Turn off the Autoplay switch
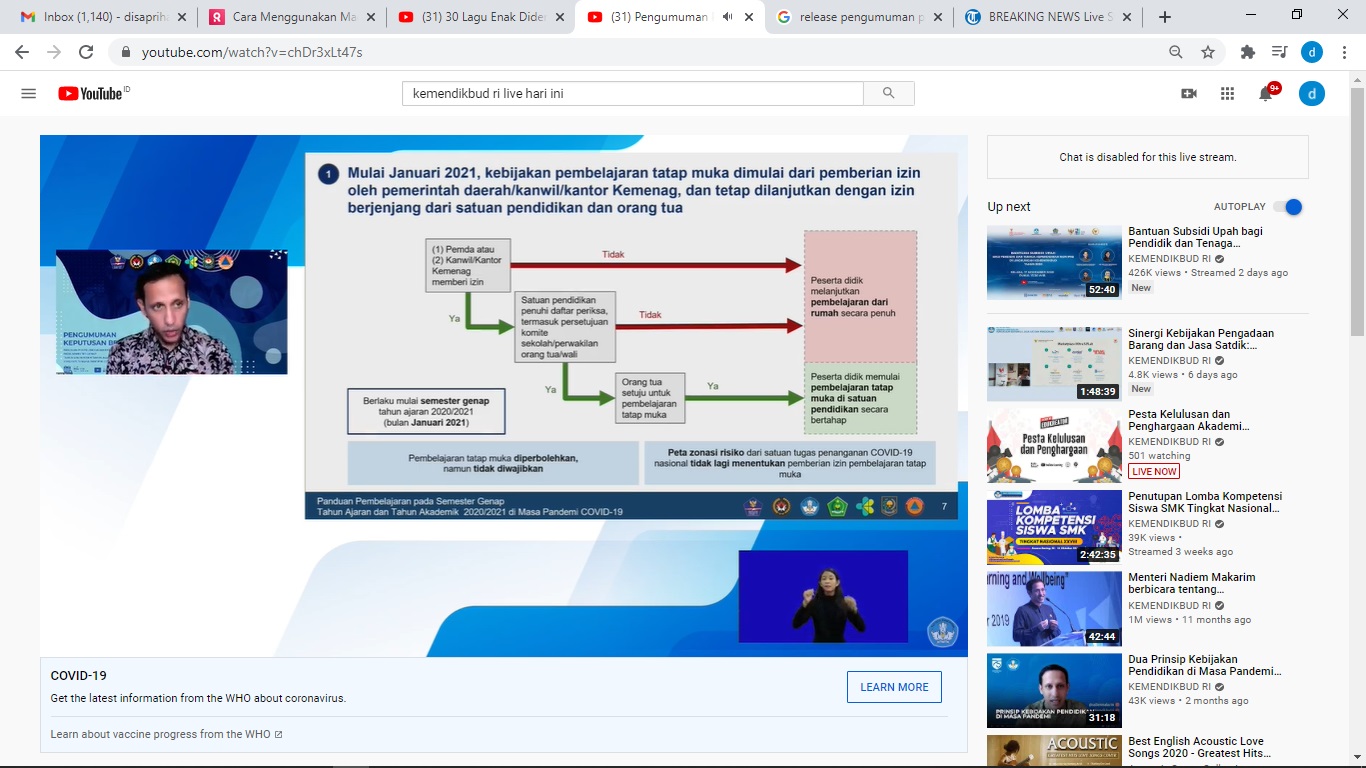This screenshot has width=1366, height=768. tap(1287, 207)
